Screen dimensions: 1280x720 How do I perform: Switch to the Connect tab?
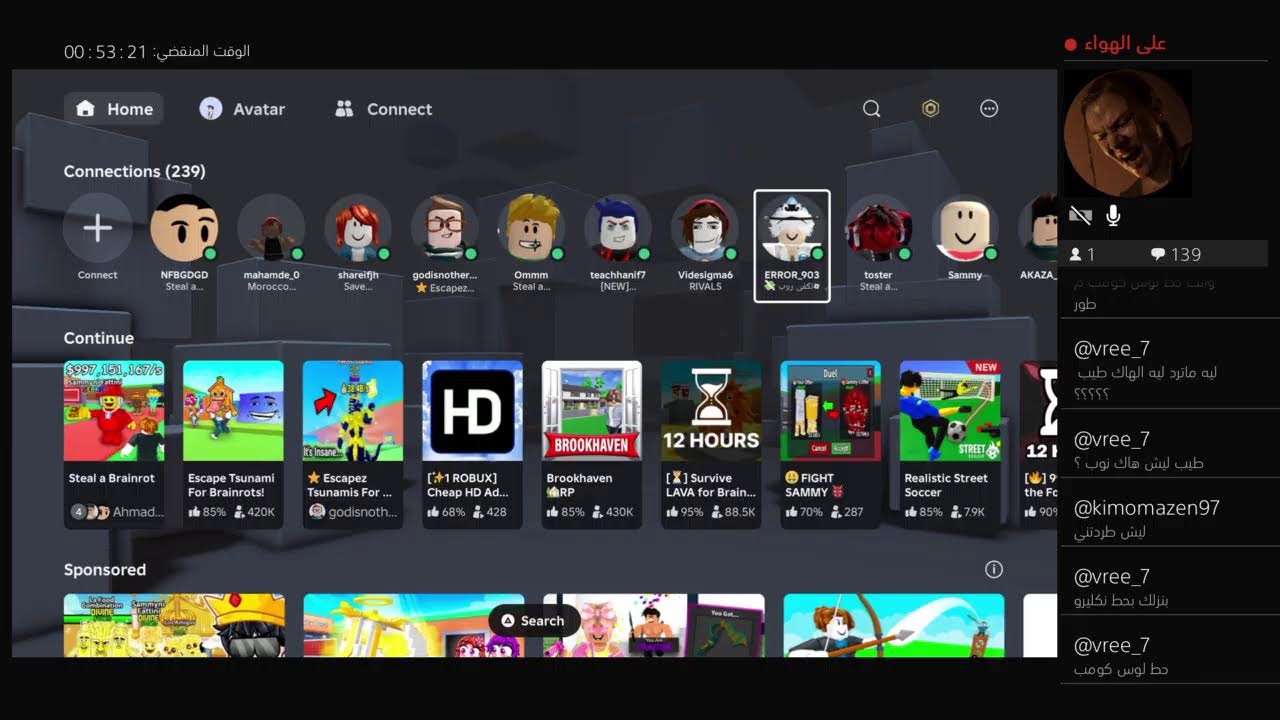click(x=384, y=109)
